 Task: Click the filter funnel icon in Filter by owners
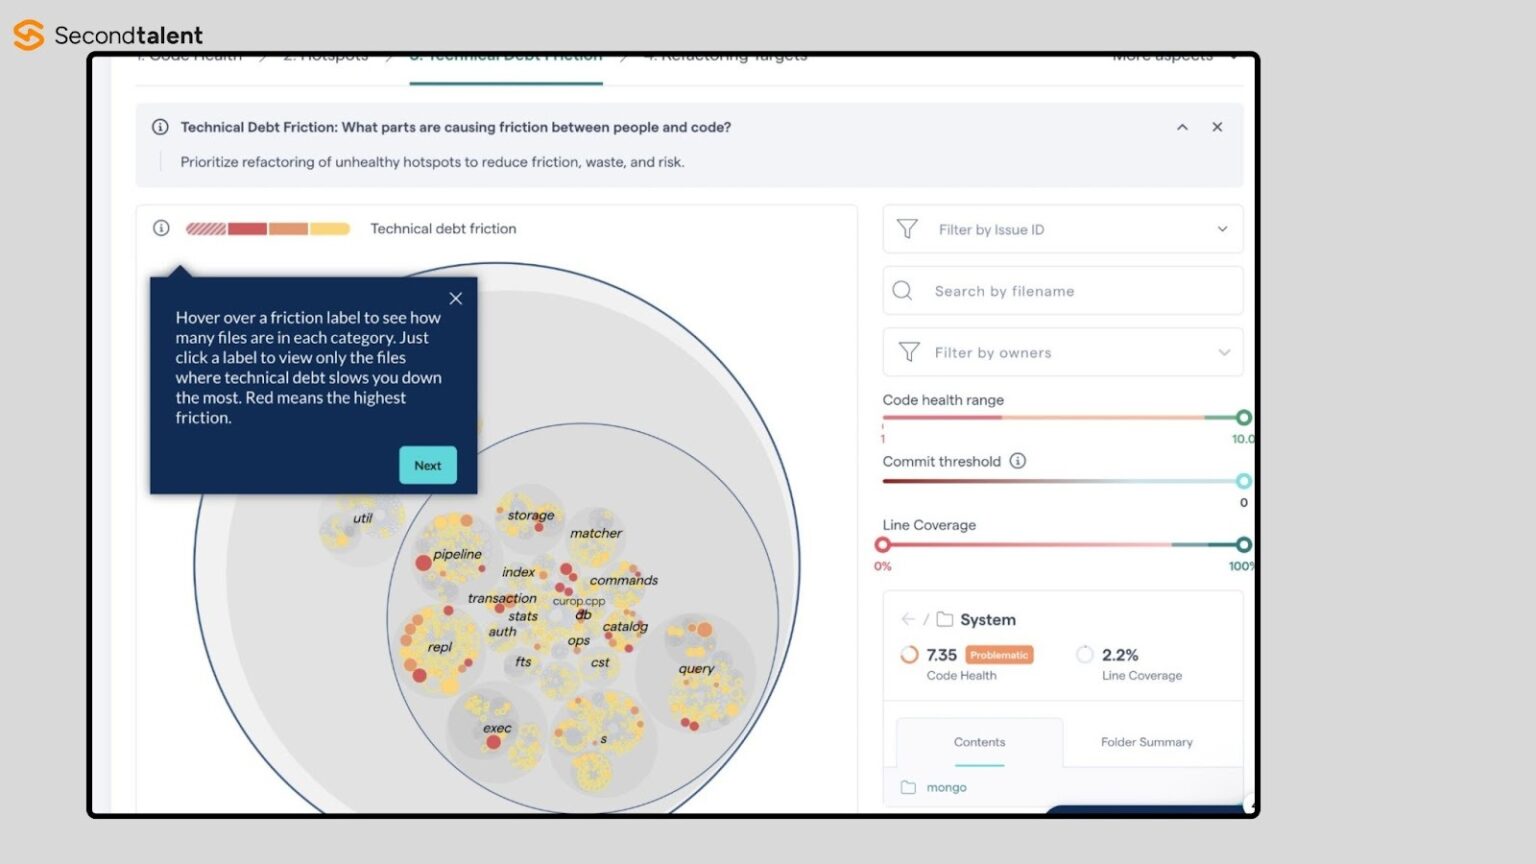coord(908,352)
